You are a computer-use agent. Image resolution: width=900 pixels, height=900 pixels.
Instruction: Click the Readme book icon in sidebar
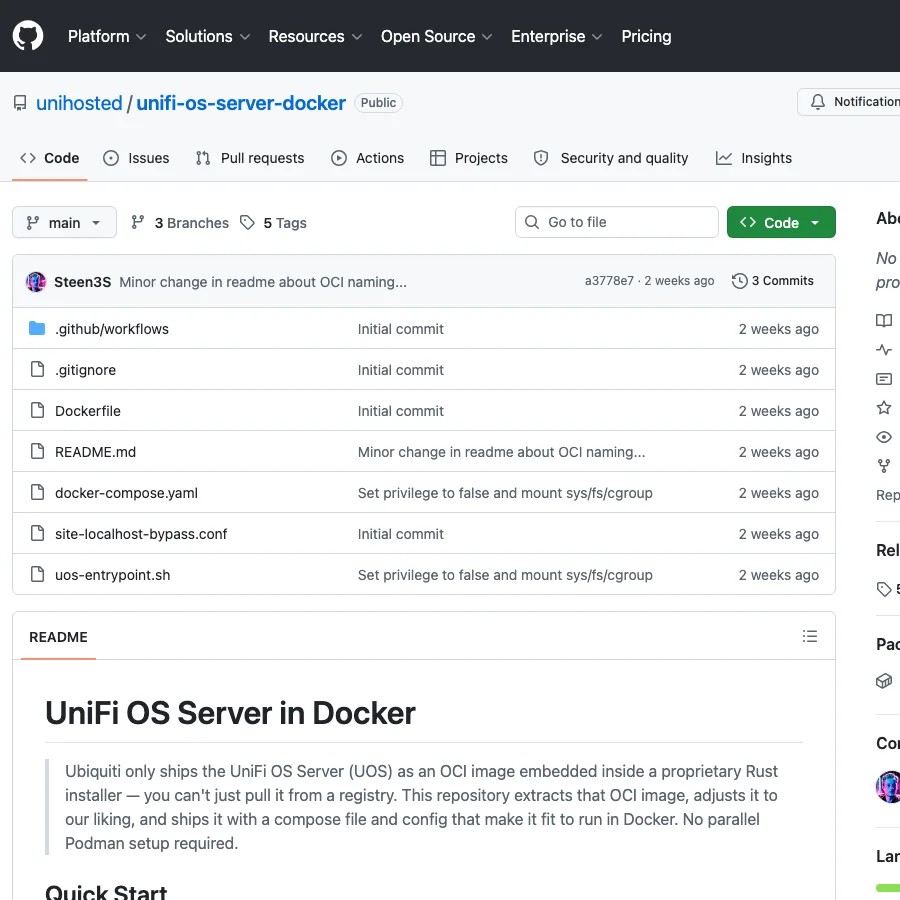point(884,320)
